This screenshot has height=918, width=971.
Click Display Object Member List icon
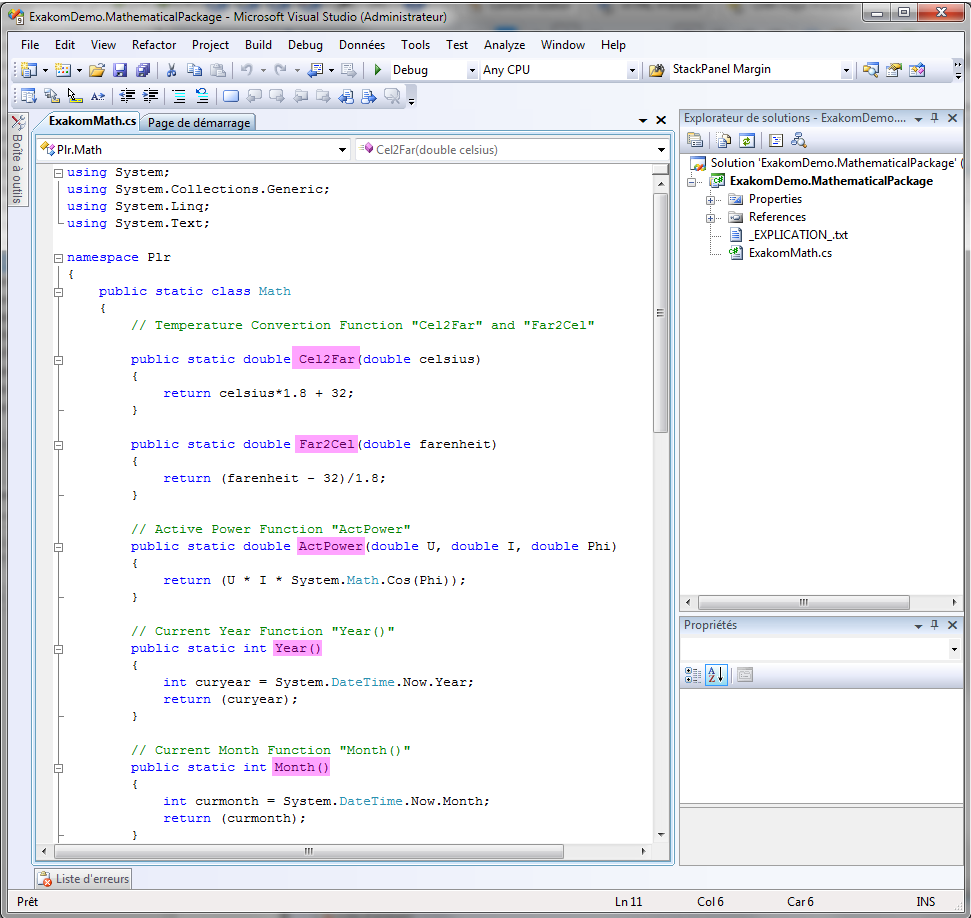coord(28,96)
